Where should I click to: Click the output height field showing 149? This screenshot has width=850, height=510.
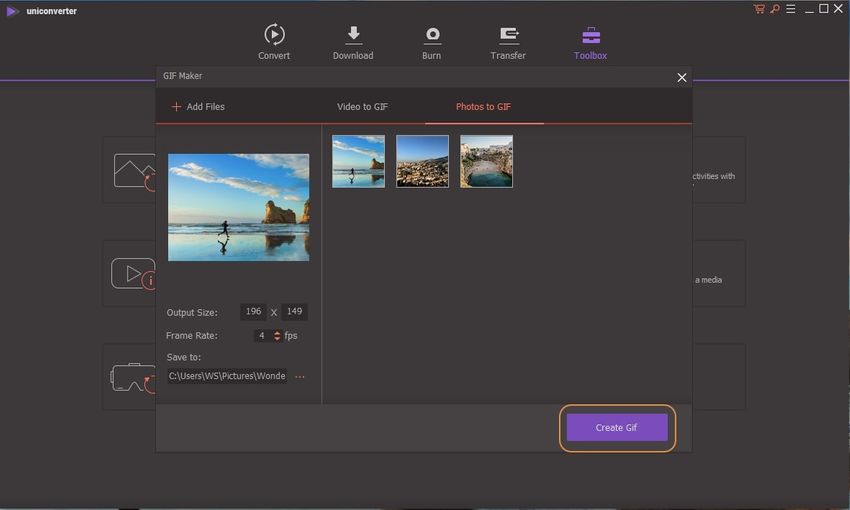click(294, 311)
